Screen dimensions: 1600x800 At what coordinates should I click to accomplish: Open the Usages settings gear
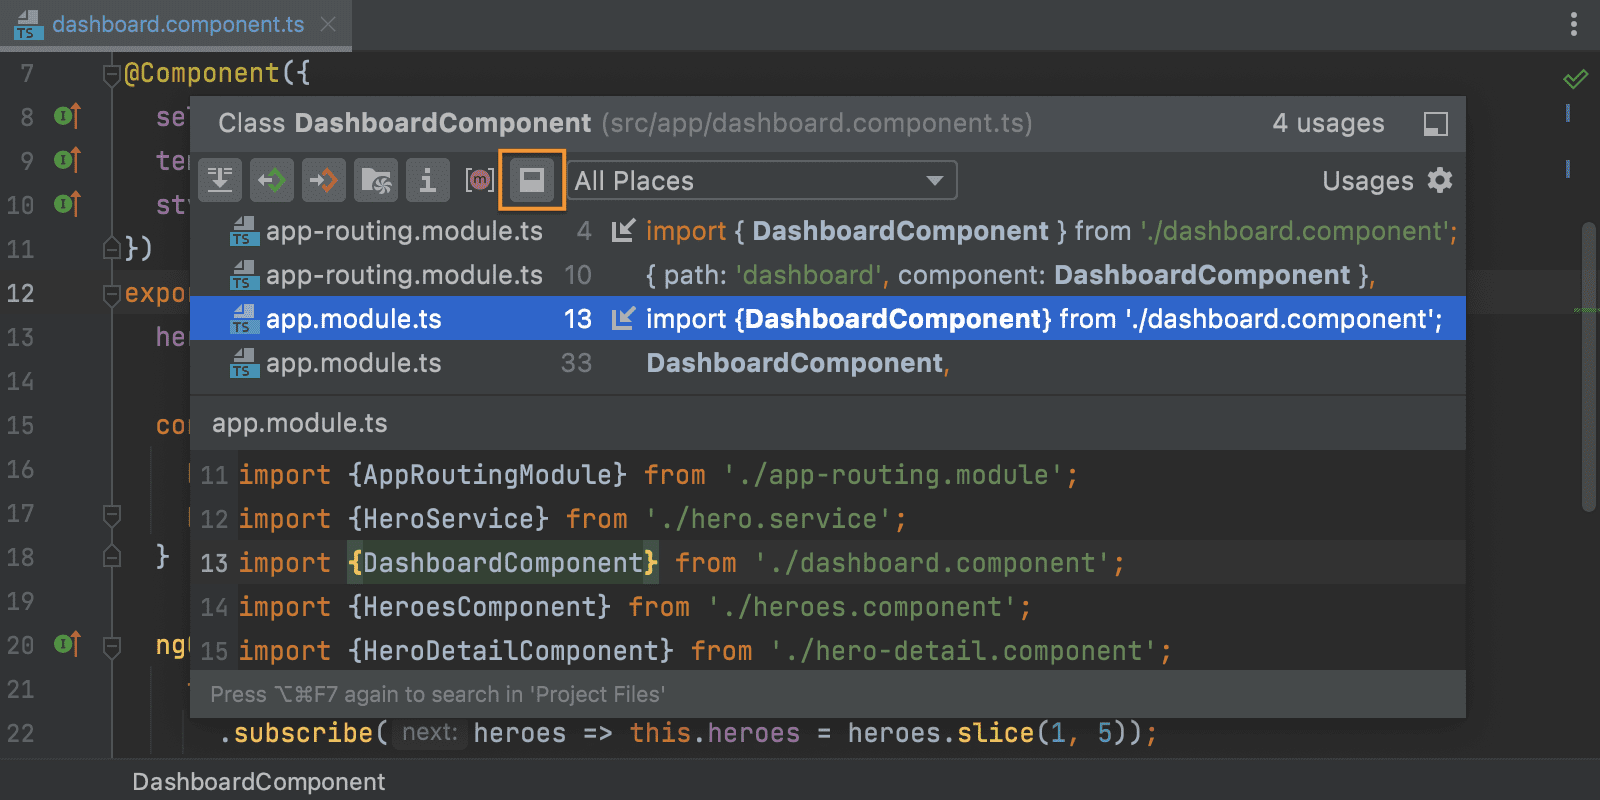click(1440, 181)
